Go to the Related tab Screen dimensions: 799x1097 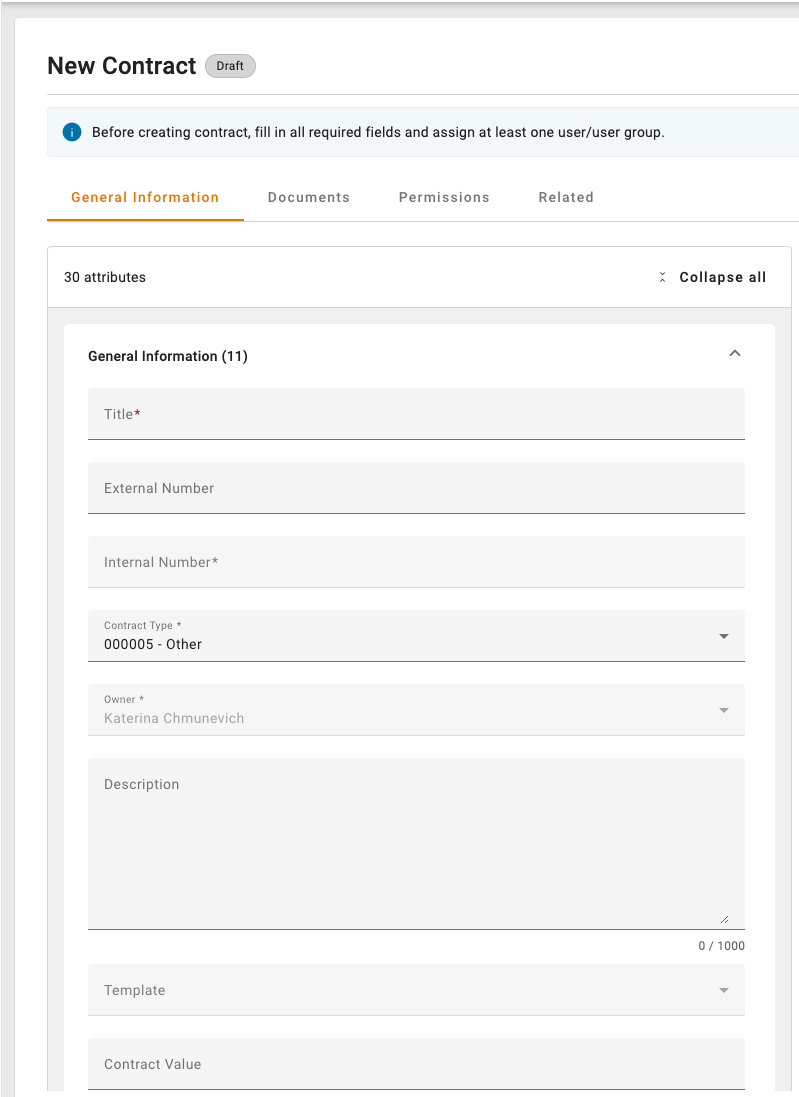coord(566,197)
